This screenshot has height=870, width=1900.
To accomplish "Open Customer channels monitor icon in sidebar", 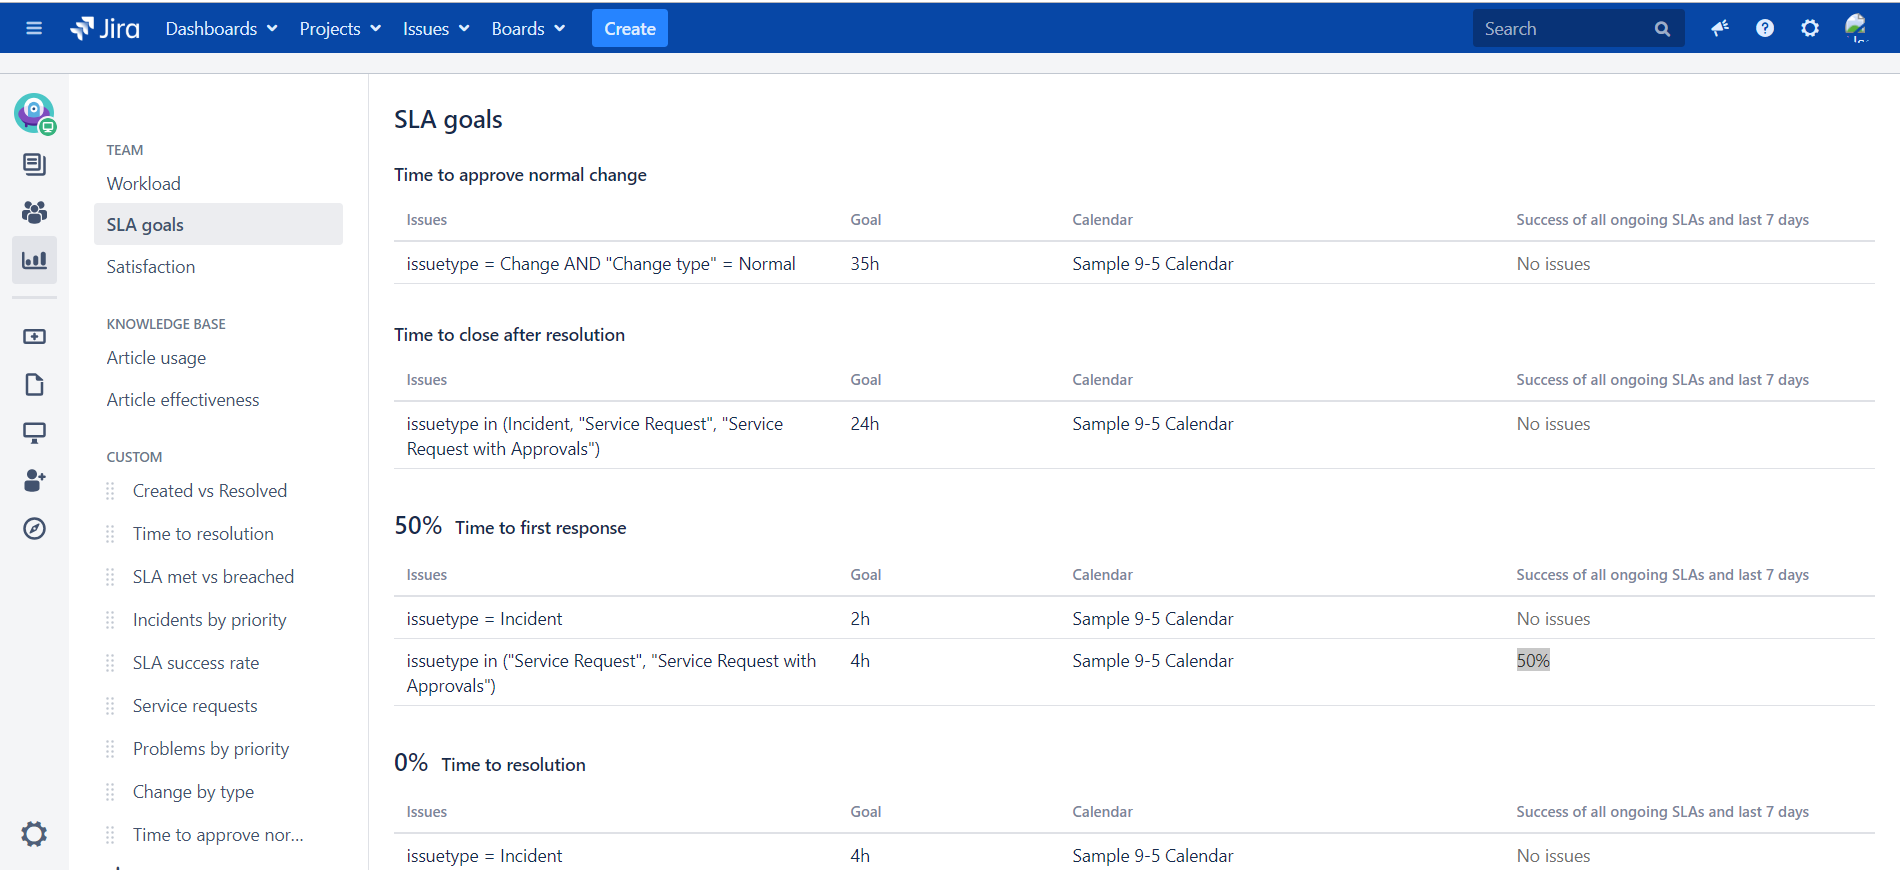I will (x=34, y=433).
